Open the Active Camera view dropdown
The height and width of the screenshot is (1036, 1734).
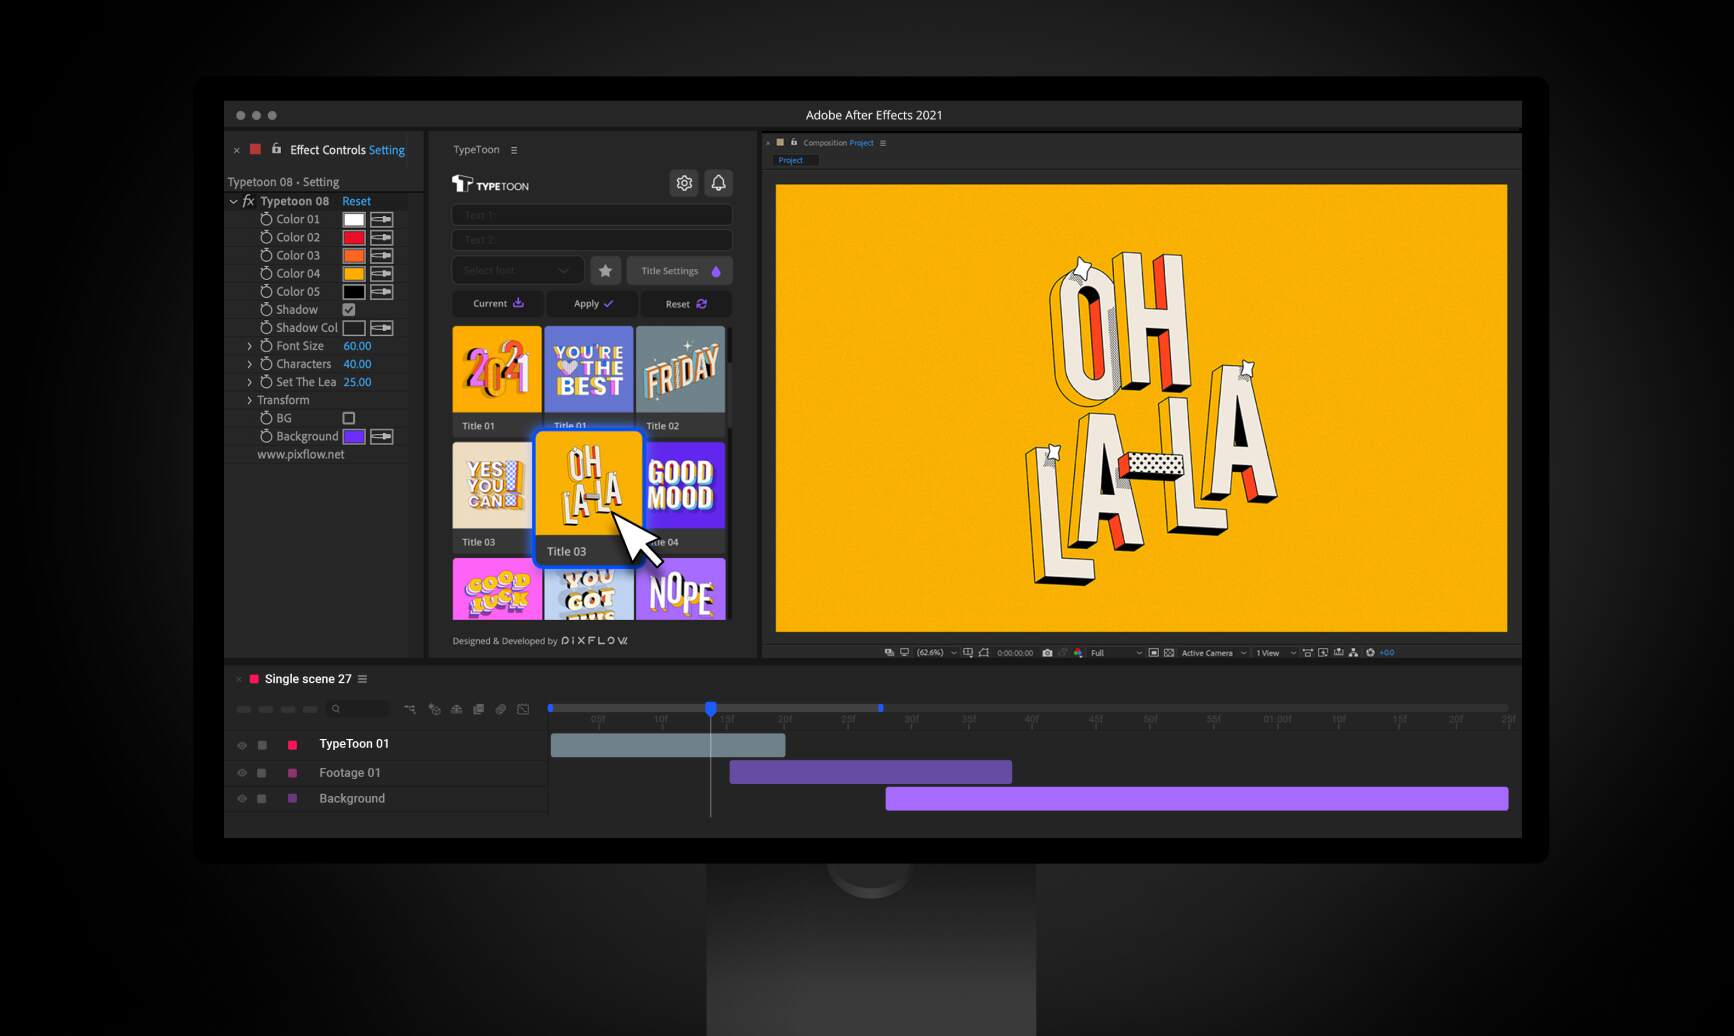[x=1214, y=653]
